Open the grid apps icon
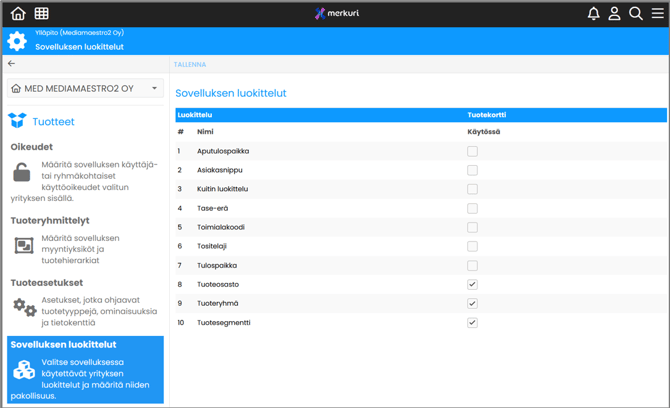670x408 pixels. [x=41, y=14]
